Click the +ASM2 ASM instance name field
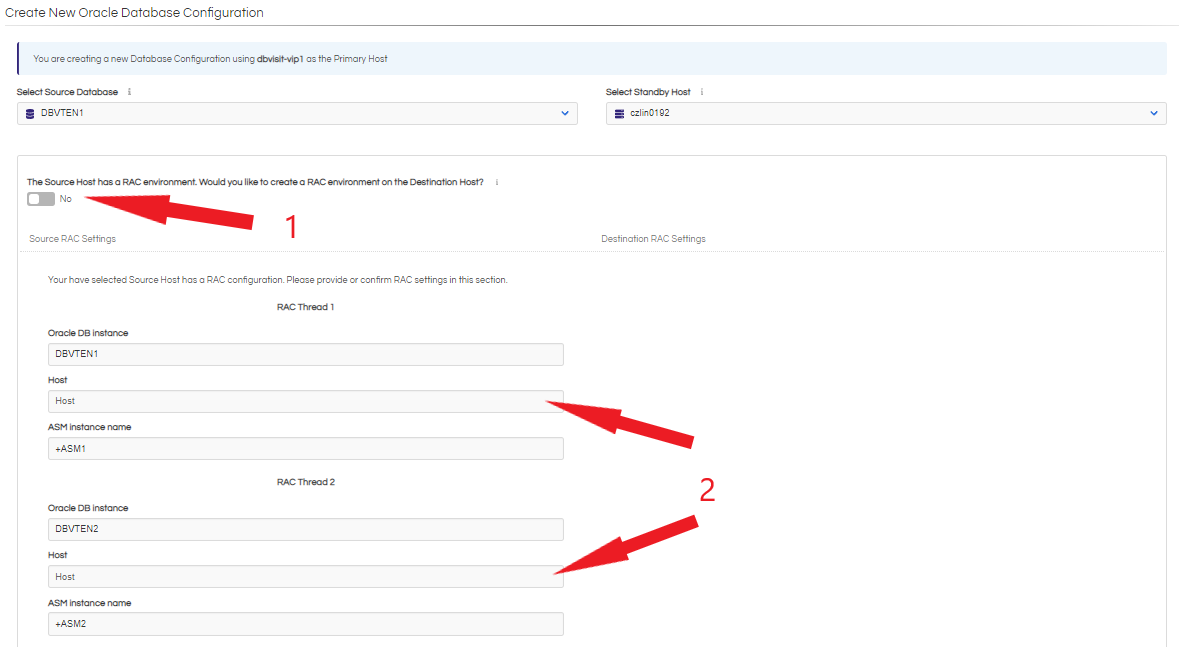Viewport: 1185px width, 647px height. click(x=305, y=624)
